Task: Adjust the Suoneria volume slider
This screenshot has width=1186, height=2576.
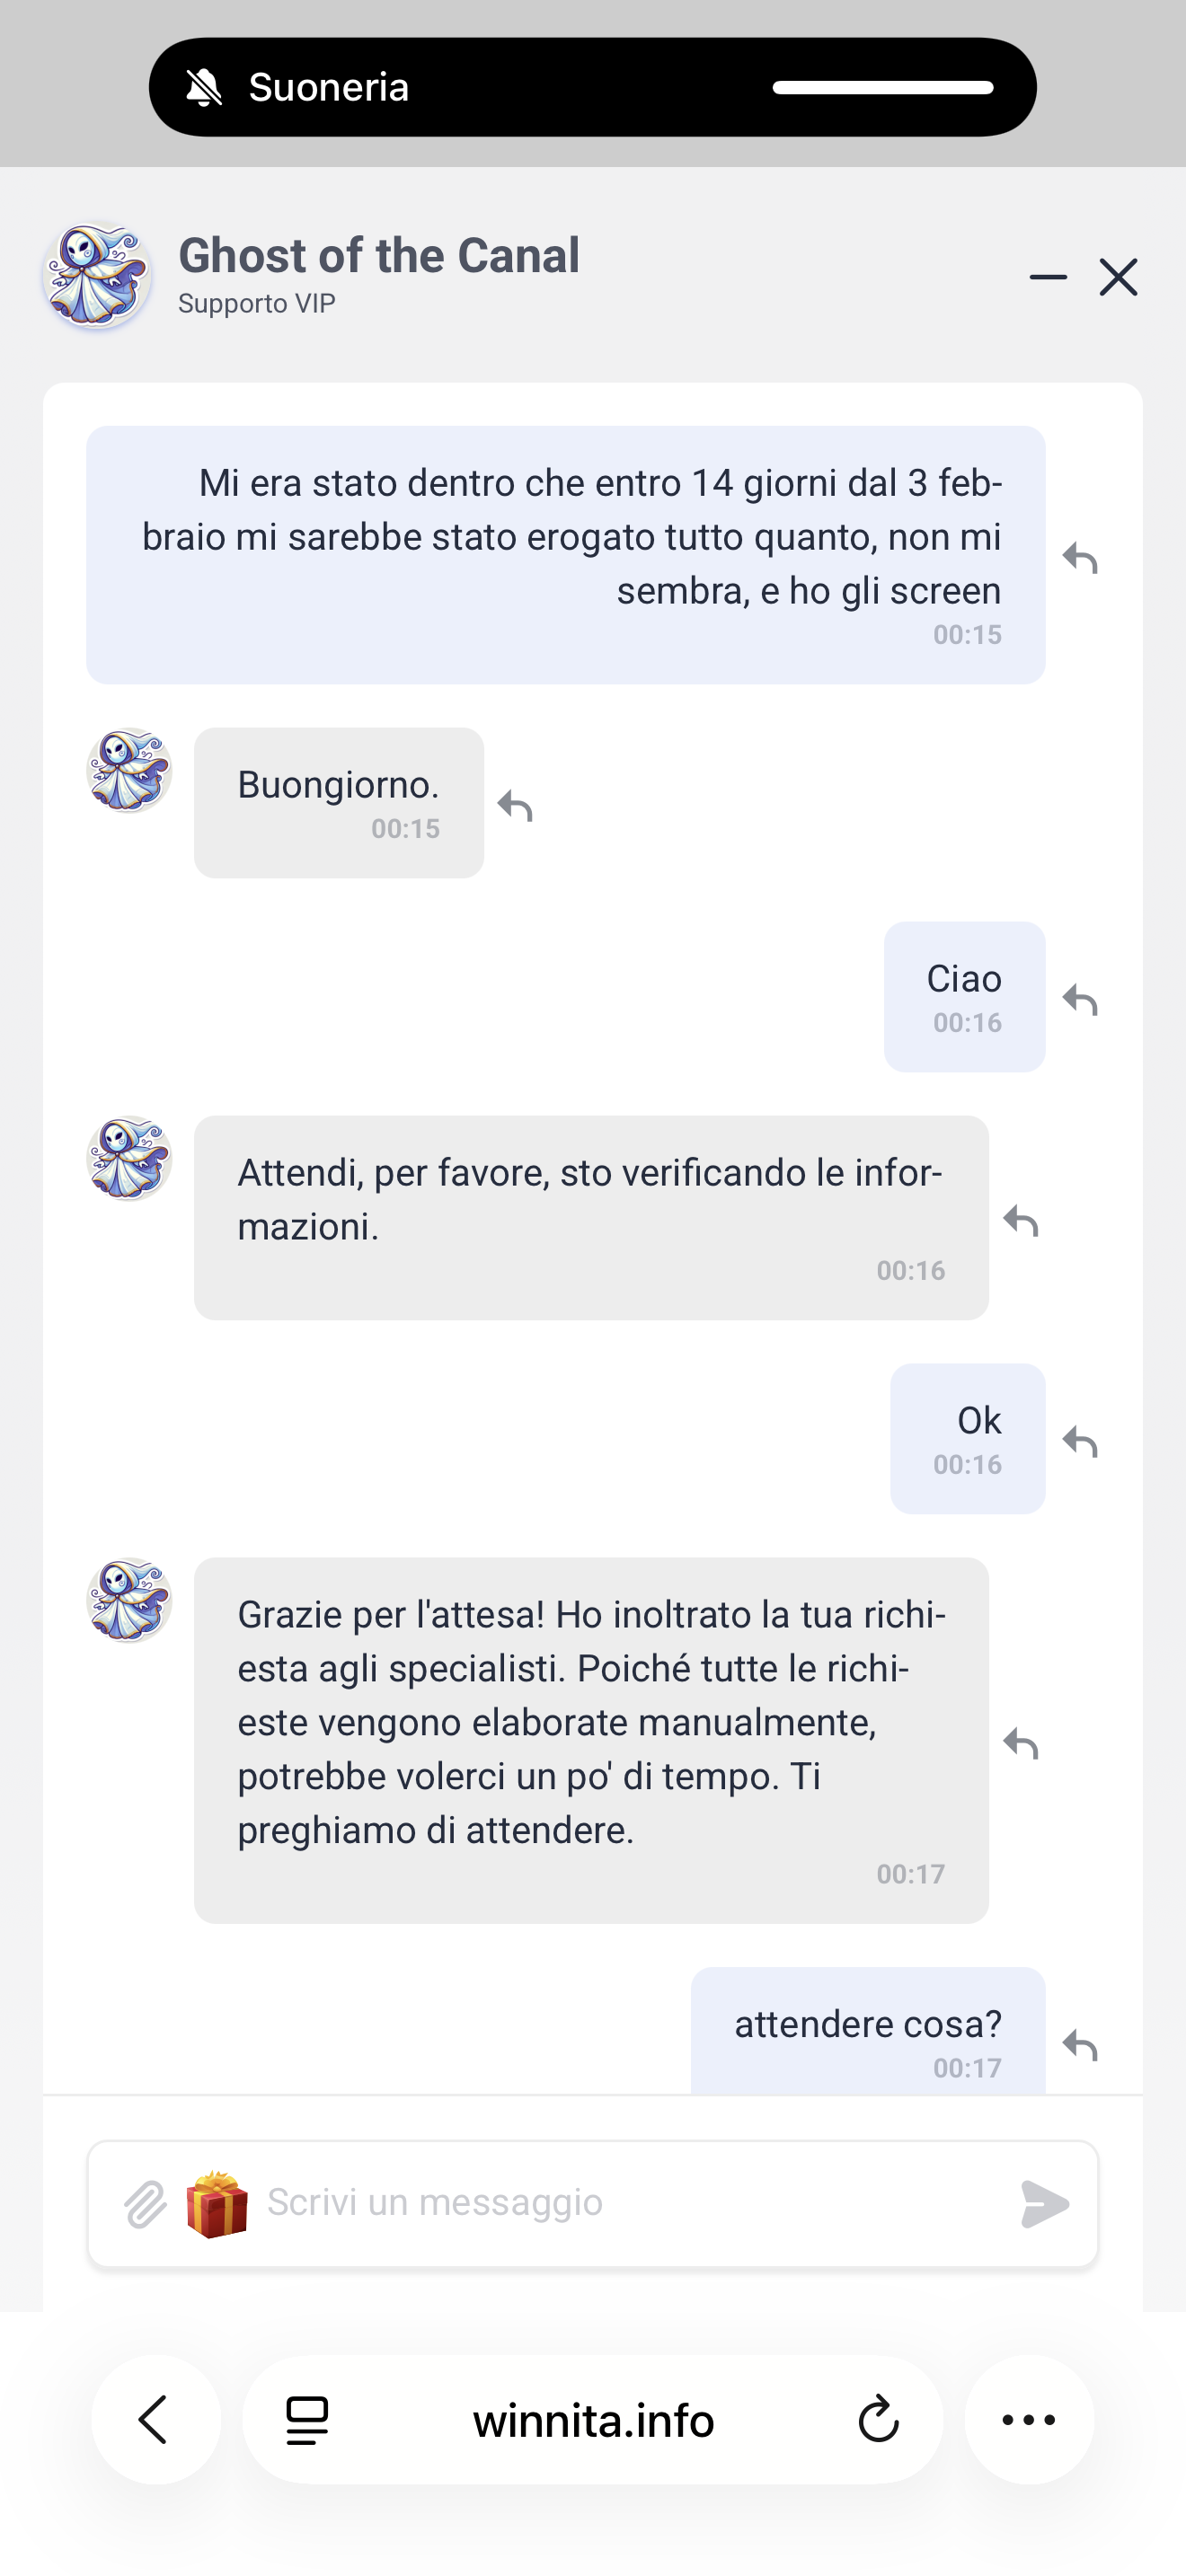Action: 882,88
